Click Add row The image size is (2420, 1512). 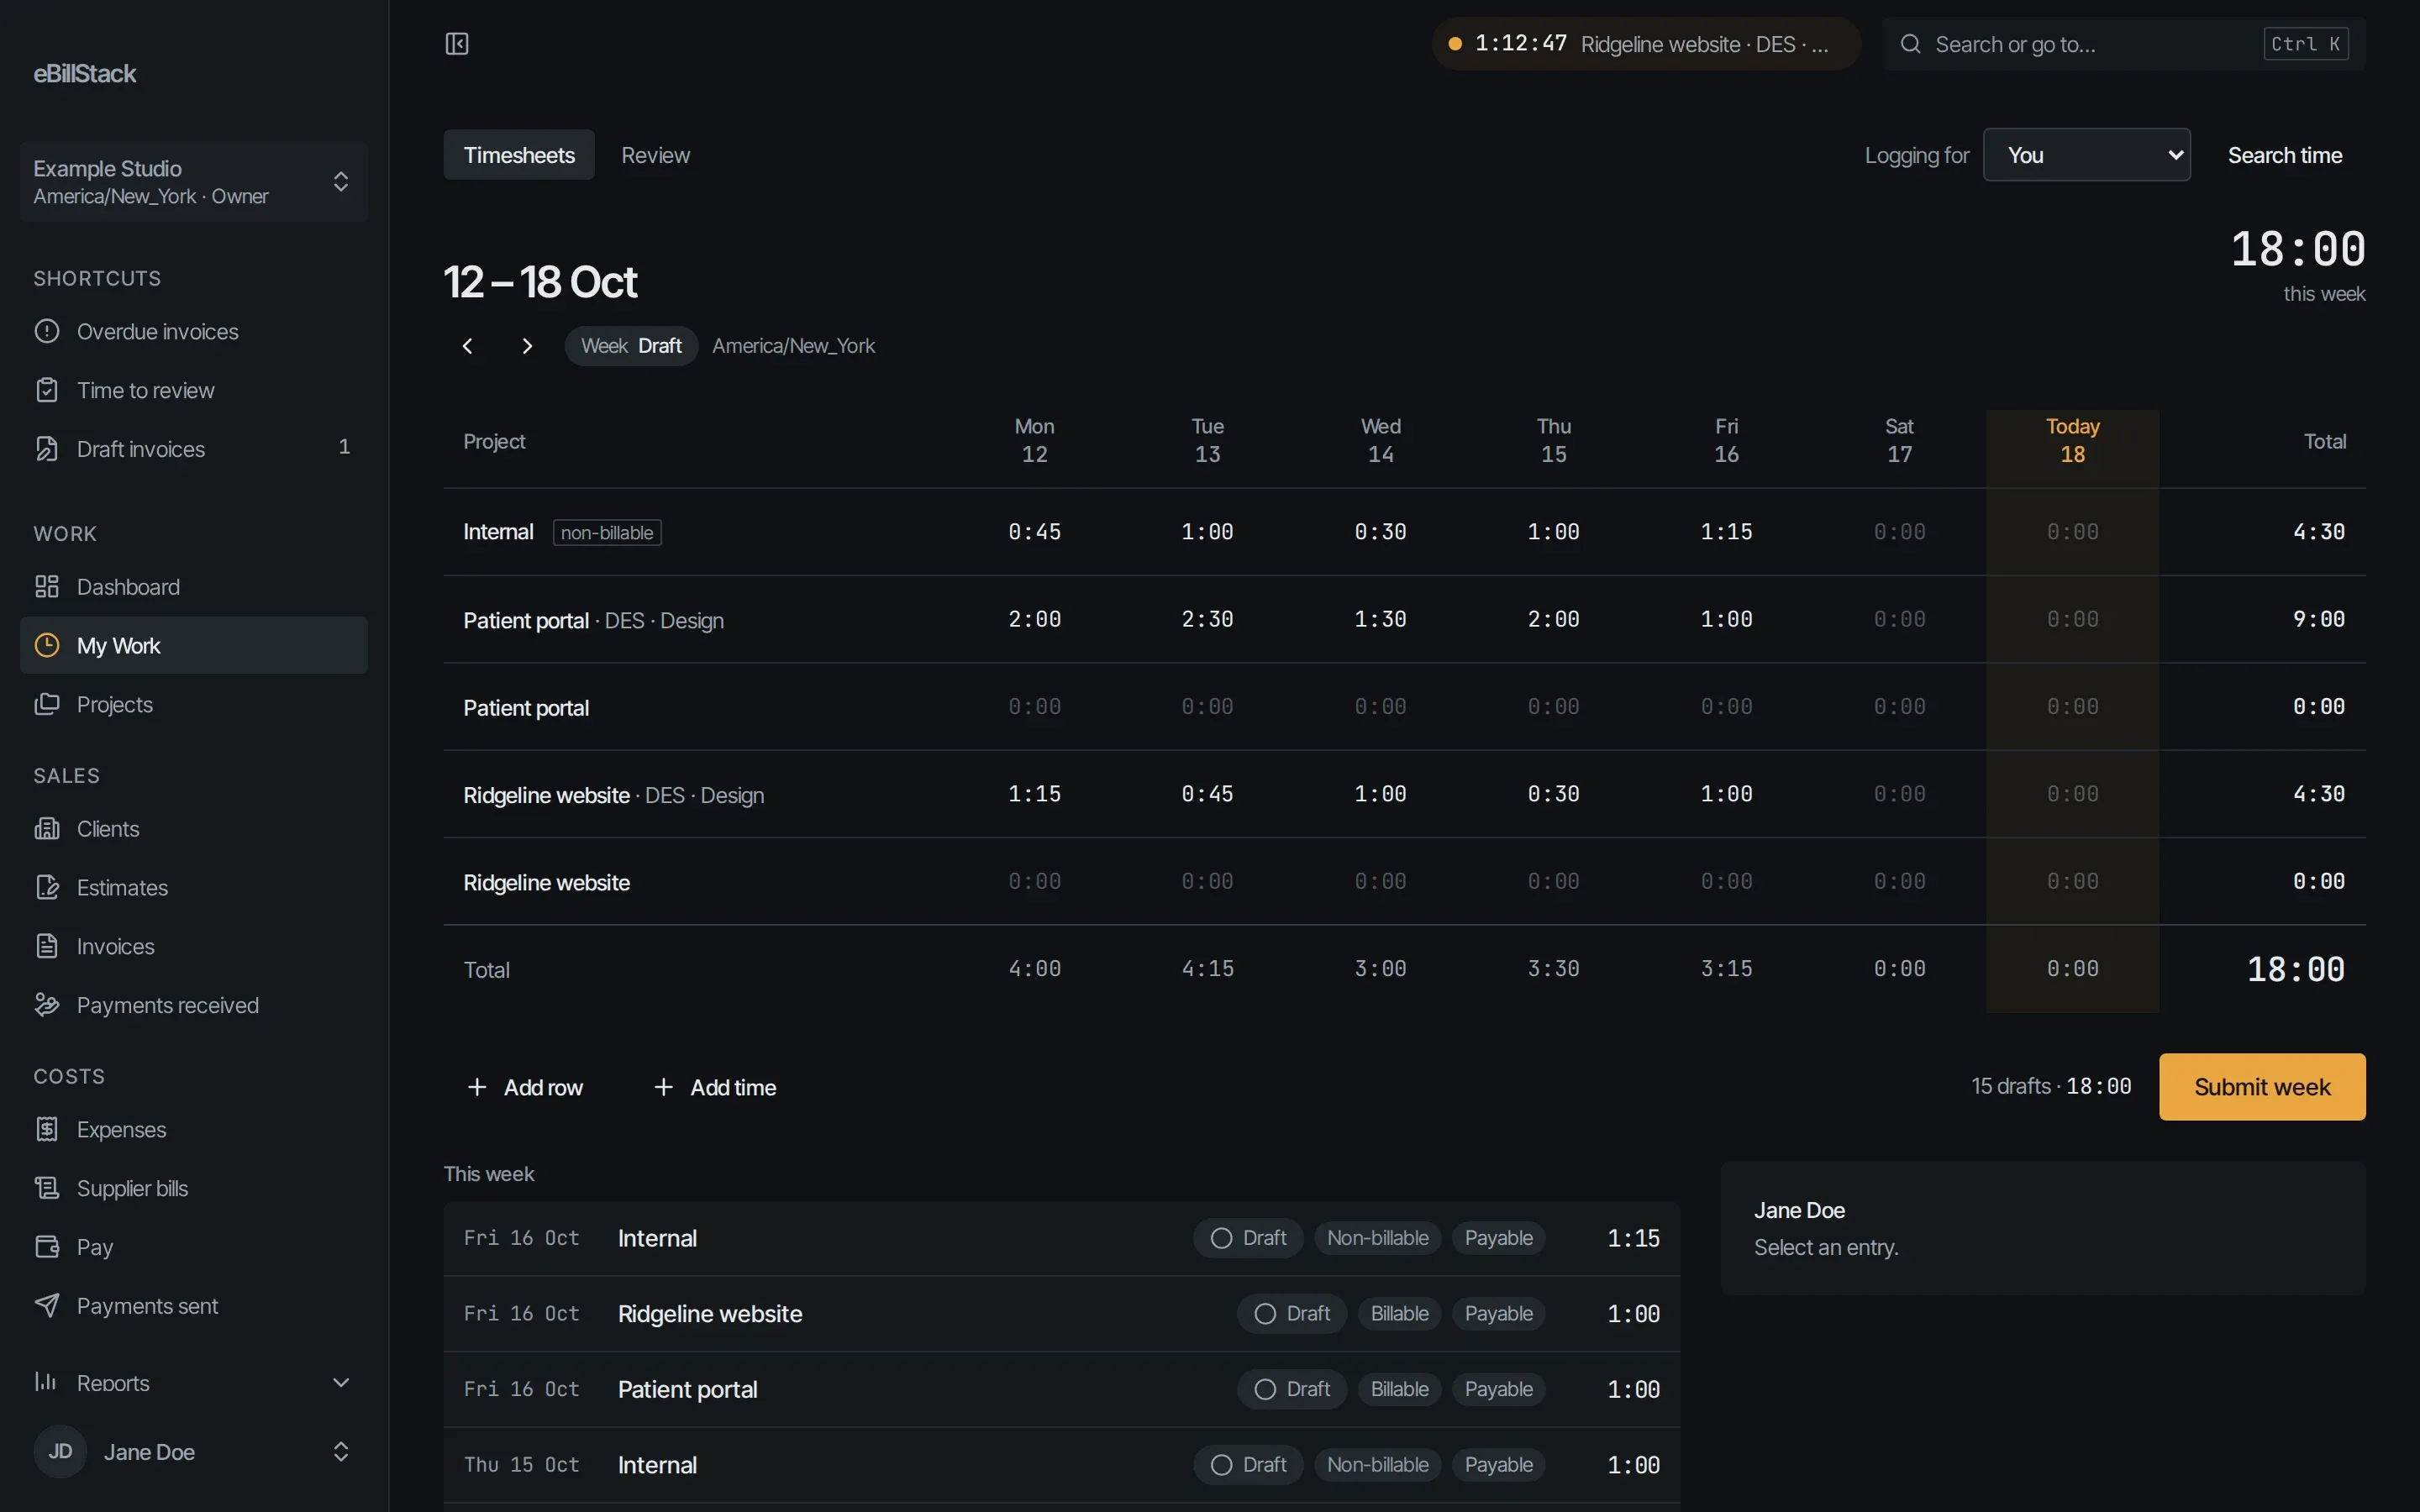pyautogui.click(x=524, y=1087)
